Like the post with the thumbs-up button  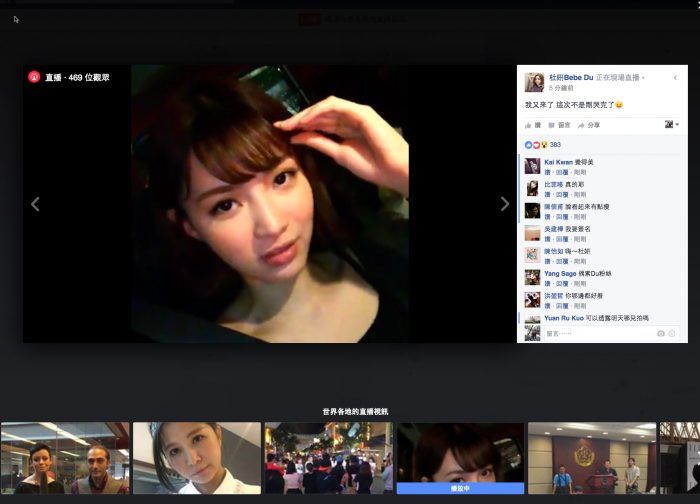click(x=533, y=125)
